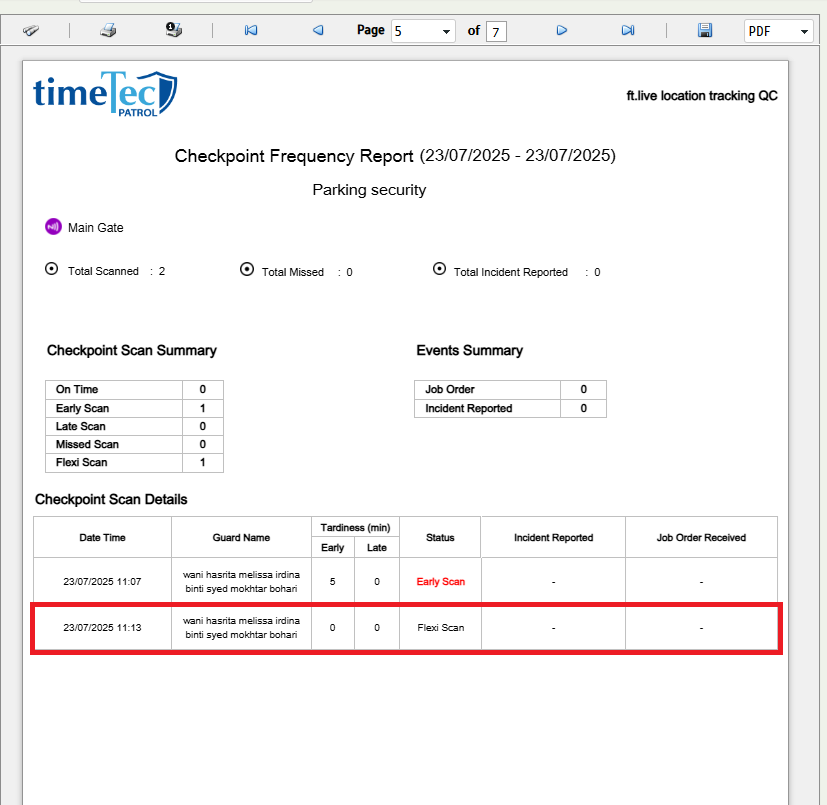This screenshot has height=805, width=827.
Task: Click the Main Gate checkpoint label
Action: pos(95,227)
